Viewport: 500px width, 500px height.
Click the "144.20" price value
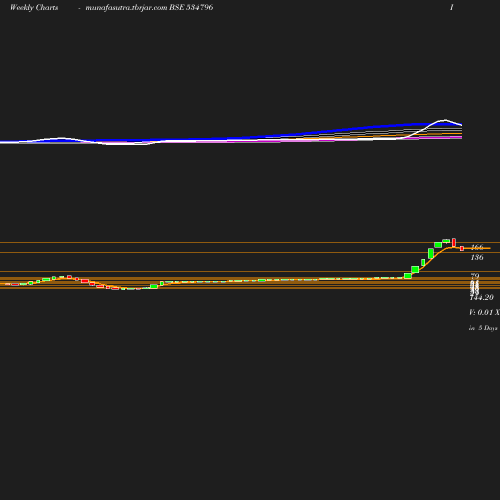click(x=482, y=297)
